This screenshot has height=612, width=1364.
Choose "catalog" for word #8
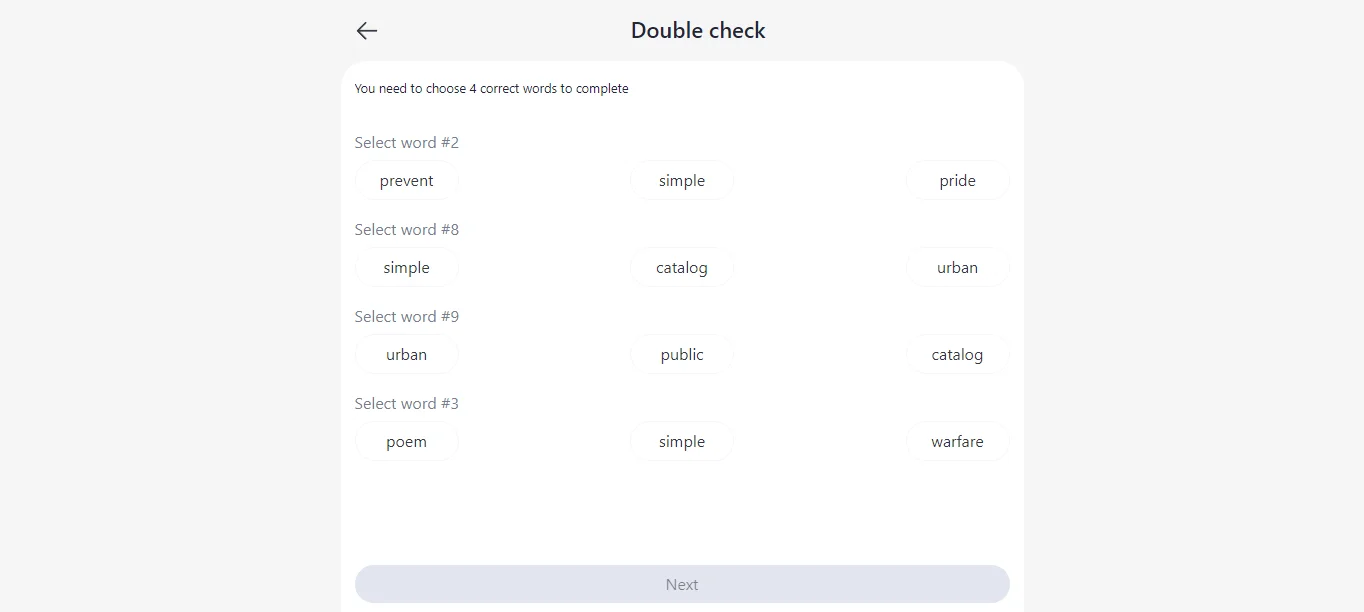pos(682,268)
